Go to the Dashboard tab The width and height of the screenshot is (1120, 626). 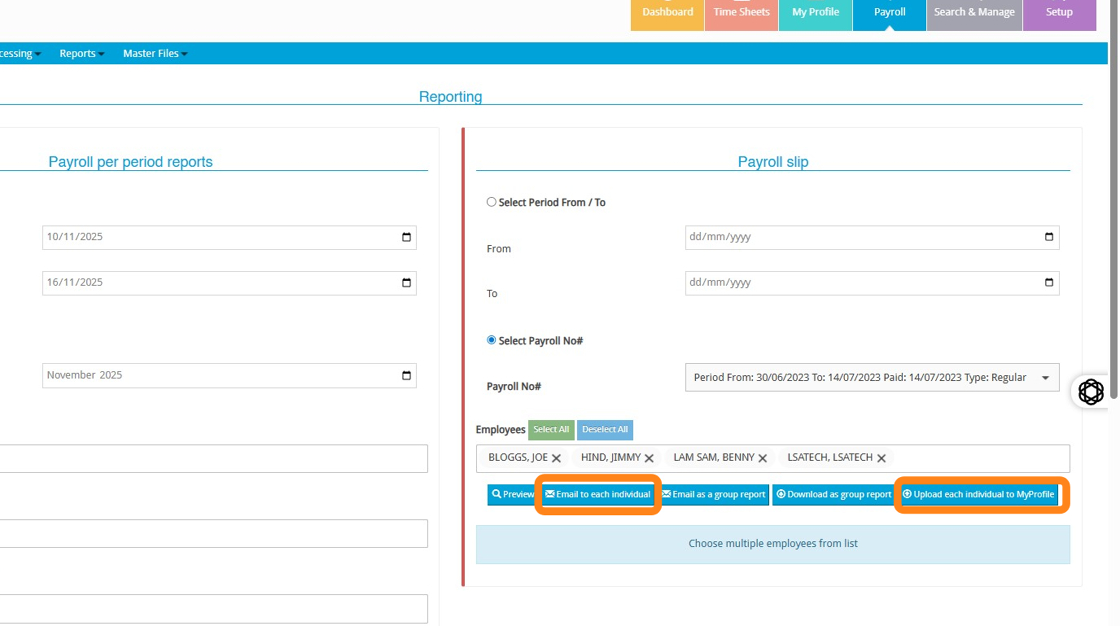pos(667,13)
